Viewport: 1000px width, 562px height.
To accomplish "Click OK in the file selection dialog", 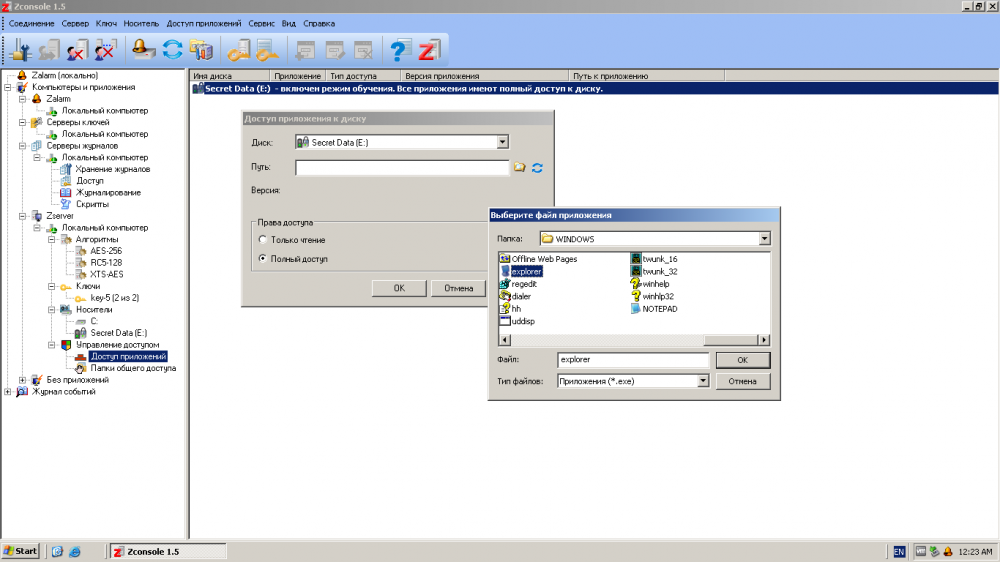I will pyautogui.click(x=742, y=360).
